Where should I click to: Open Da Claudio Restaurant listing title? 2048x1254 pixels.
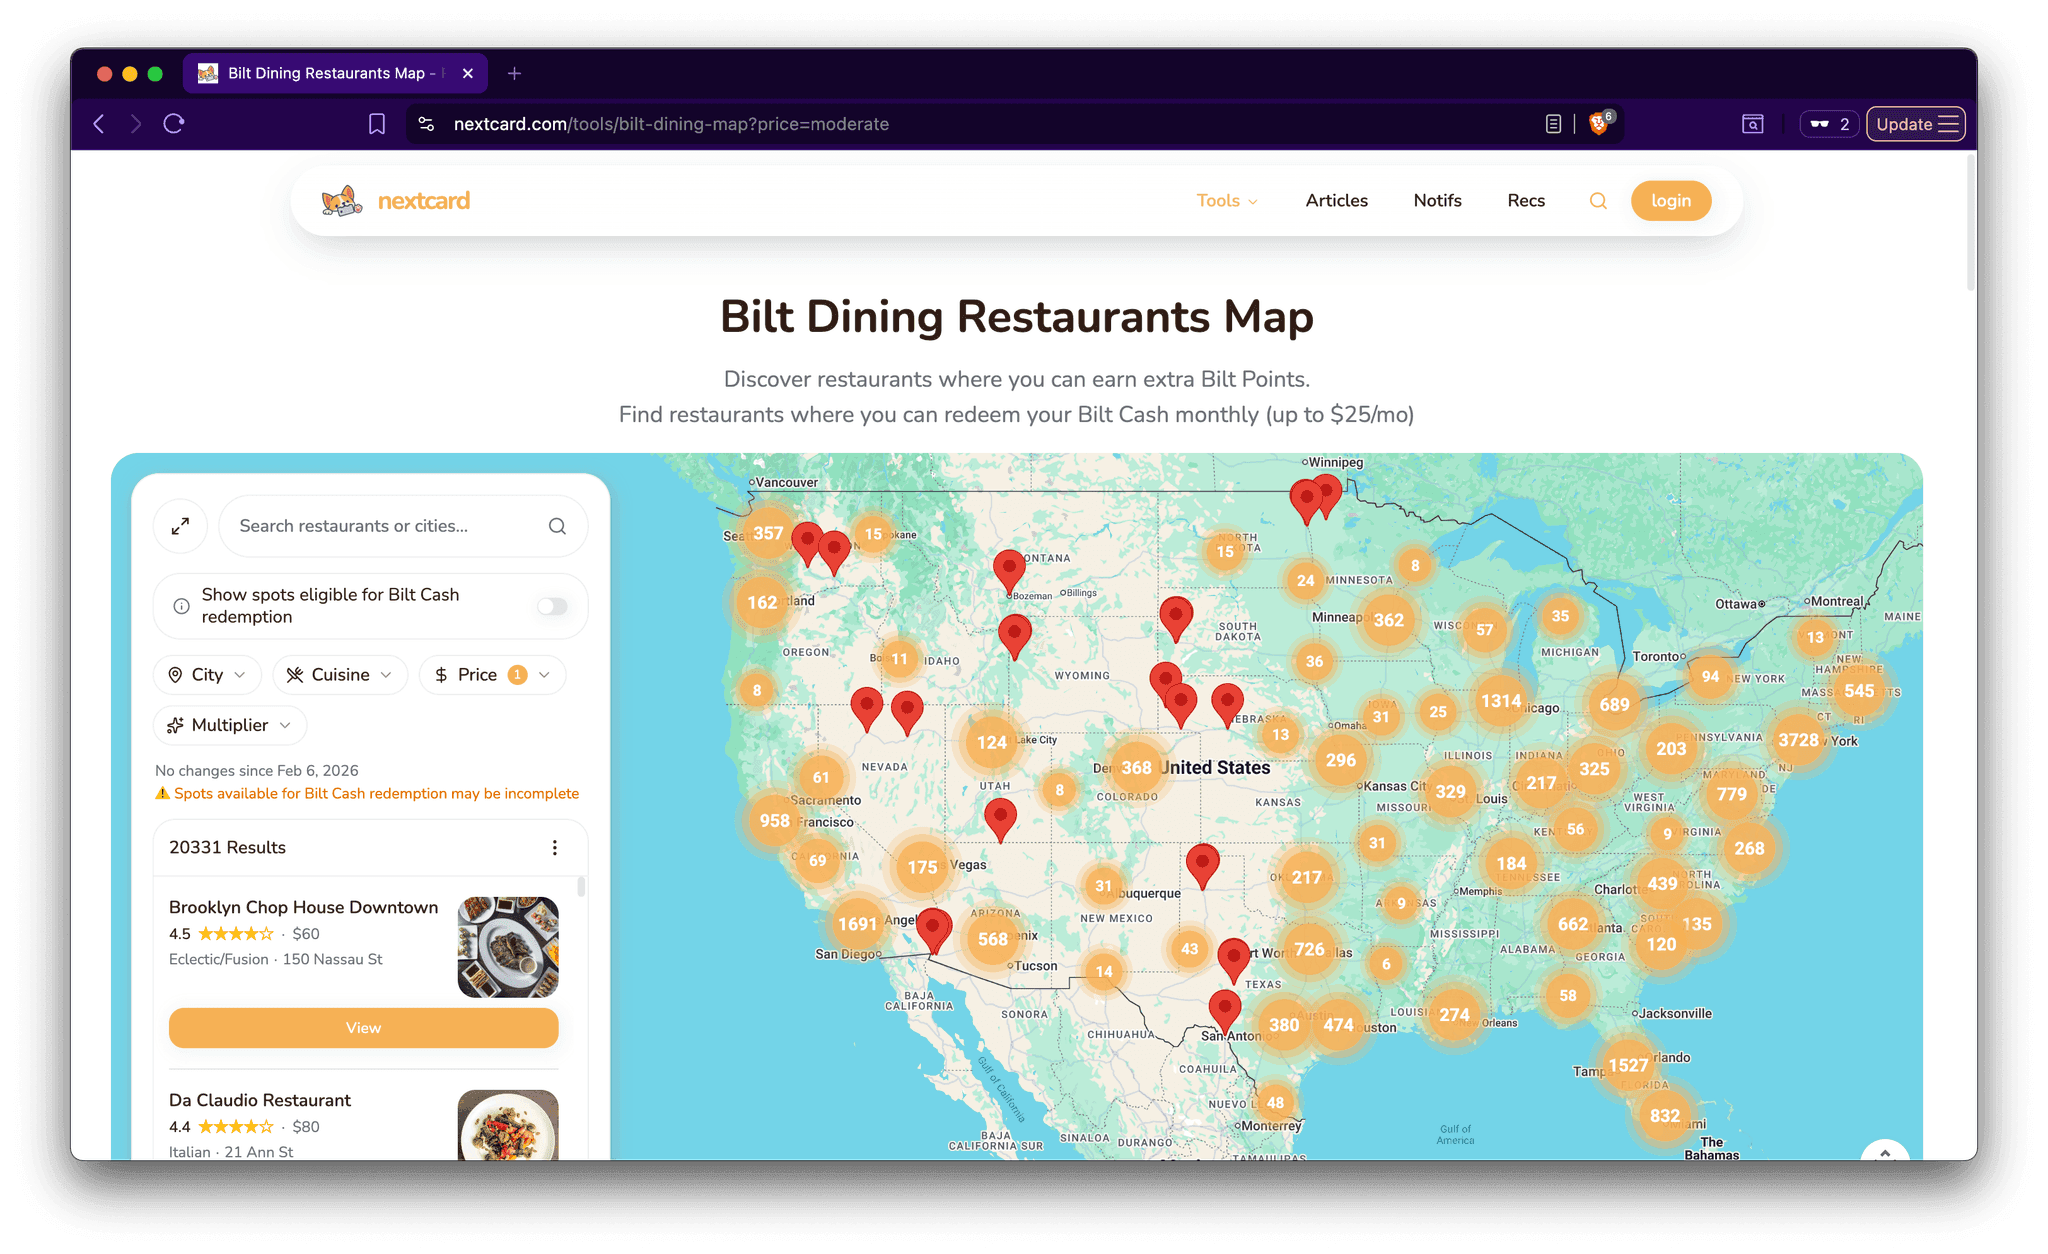coord(260,1100)
